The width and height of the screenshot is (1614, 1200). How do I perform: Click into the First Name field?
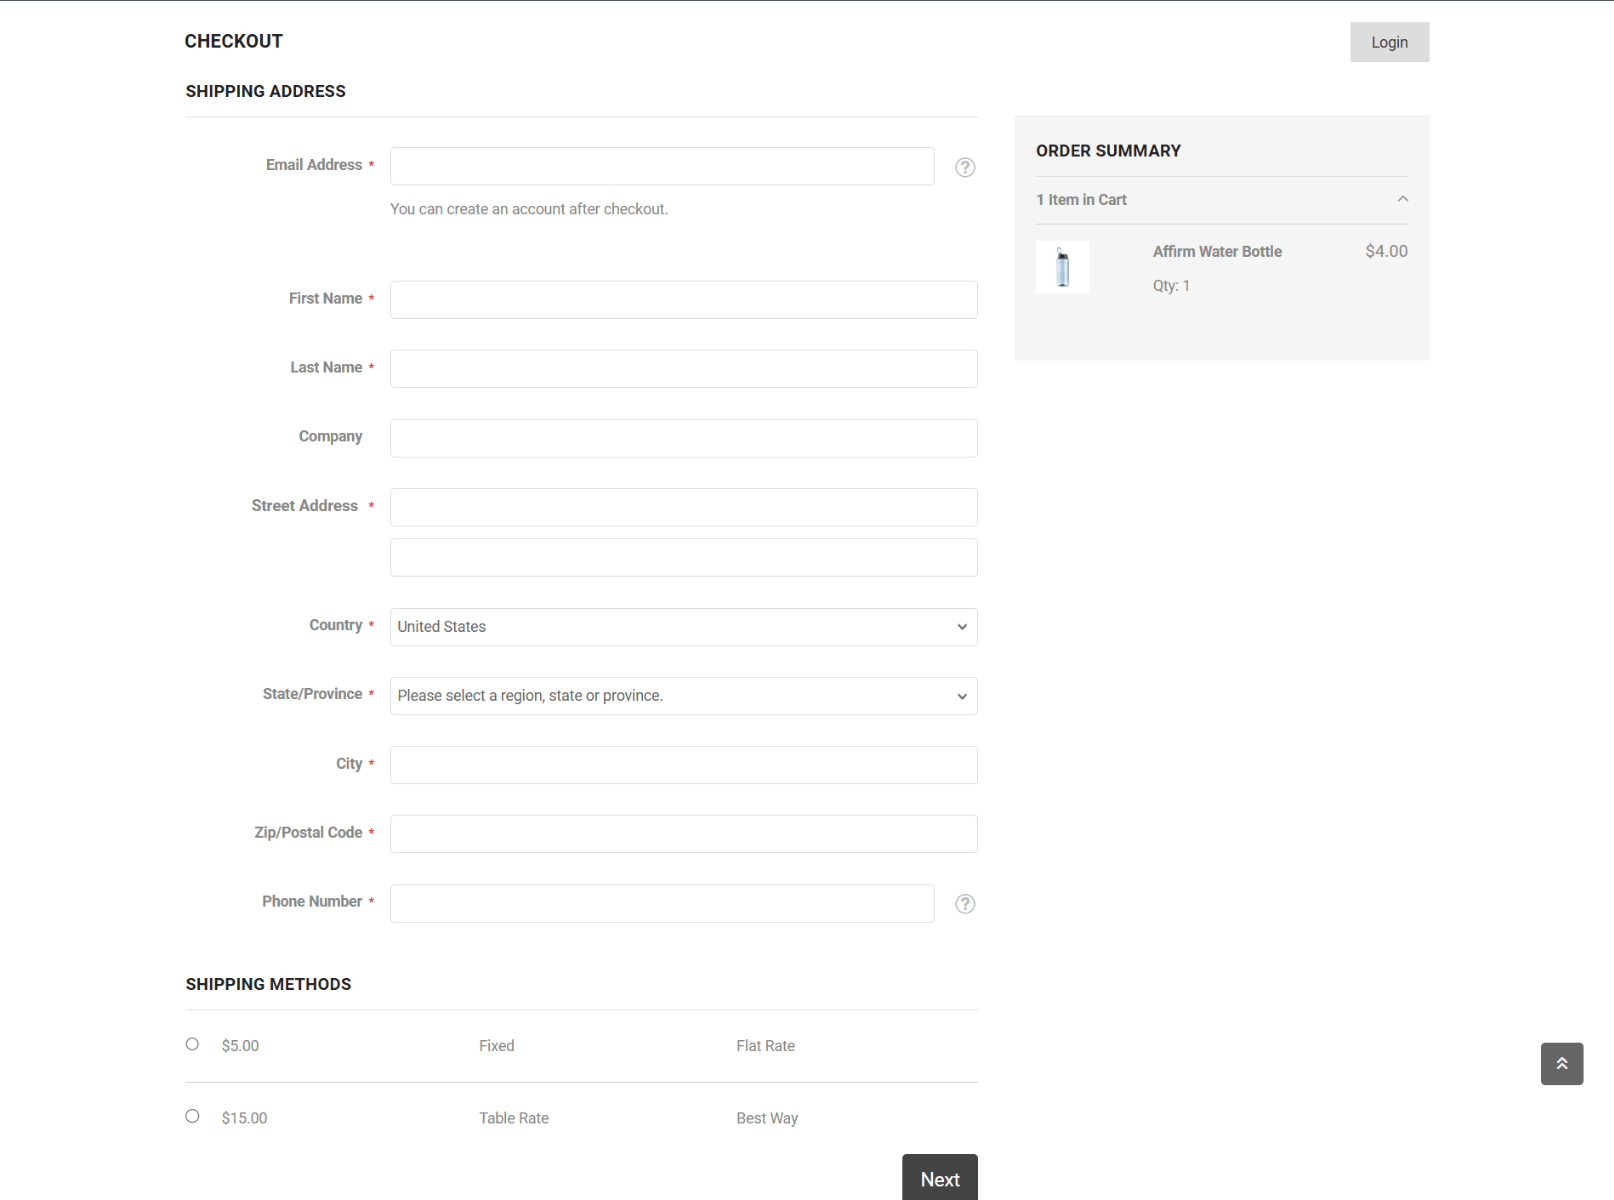pyautogui.click(x=683, y=300)
